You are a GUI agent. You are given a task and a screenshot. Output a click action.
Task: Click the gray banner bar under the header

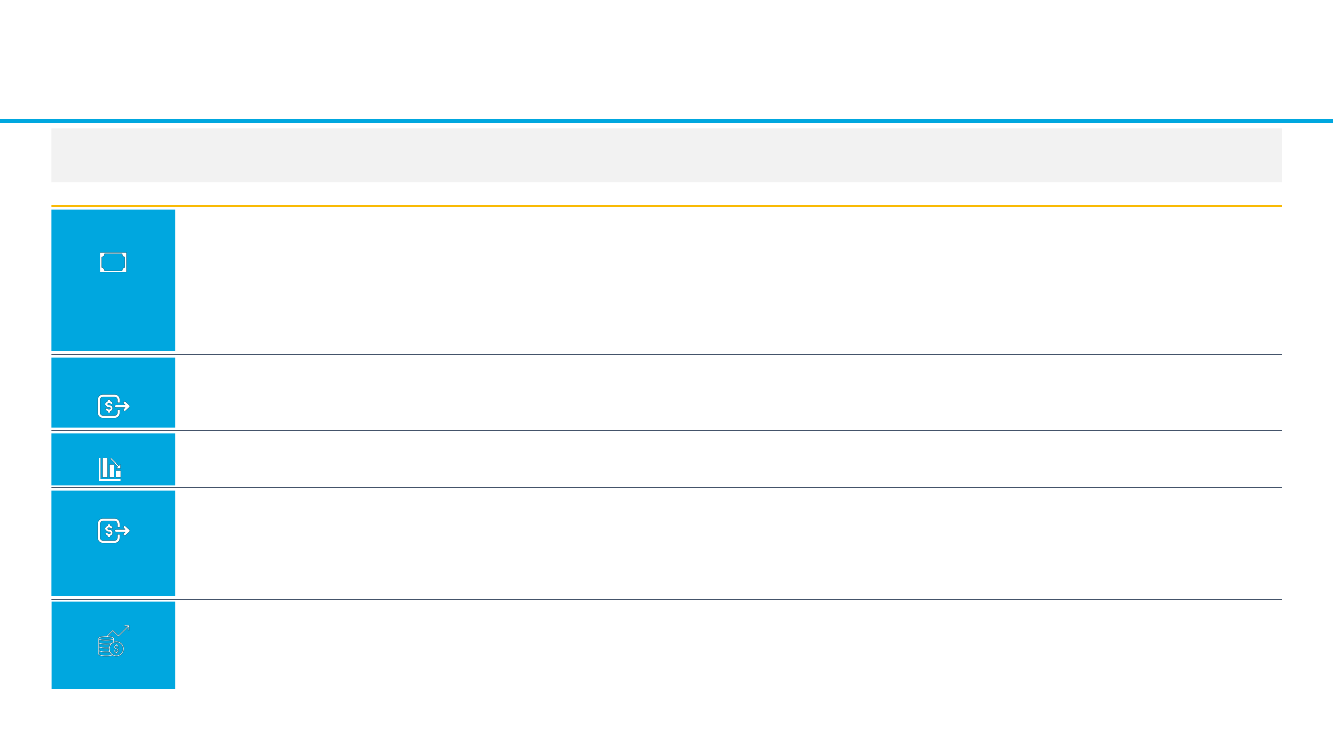[666, 155]
